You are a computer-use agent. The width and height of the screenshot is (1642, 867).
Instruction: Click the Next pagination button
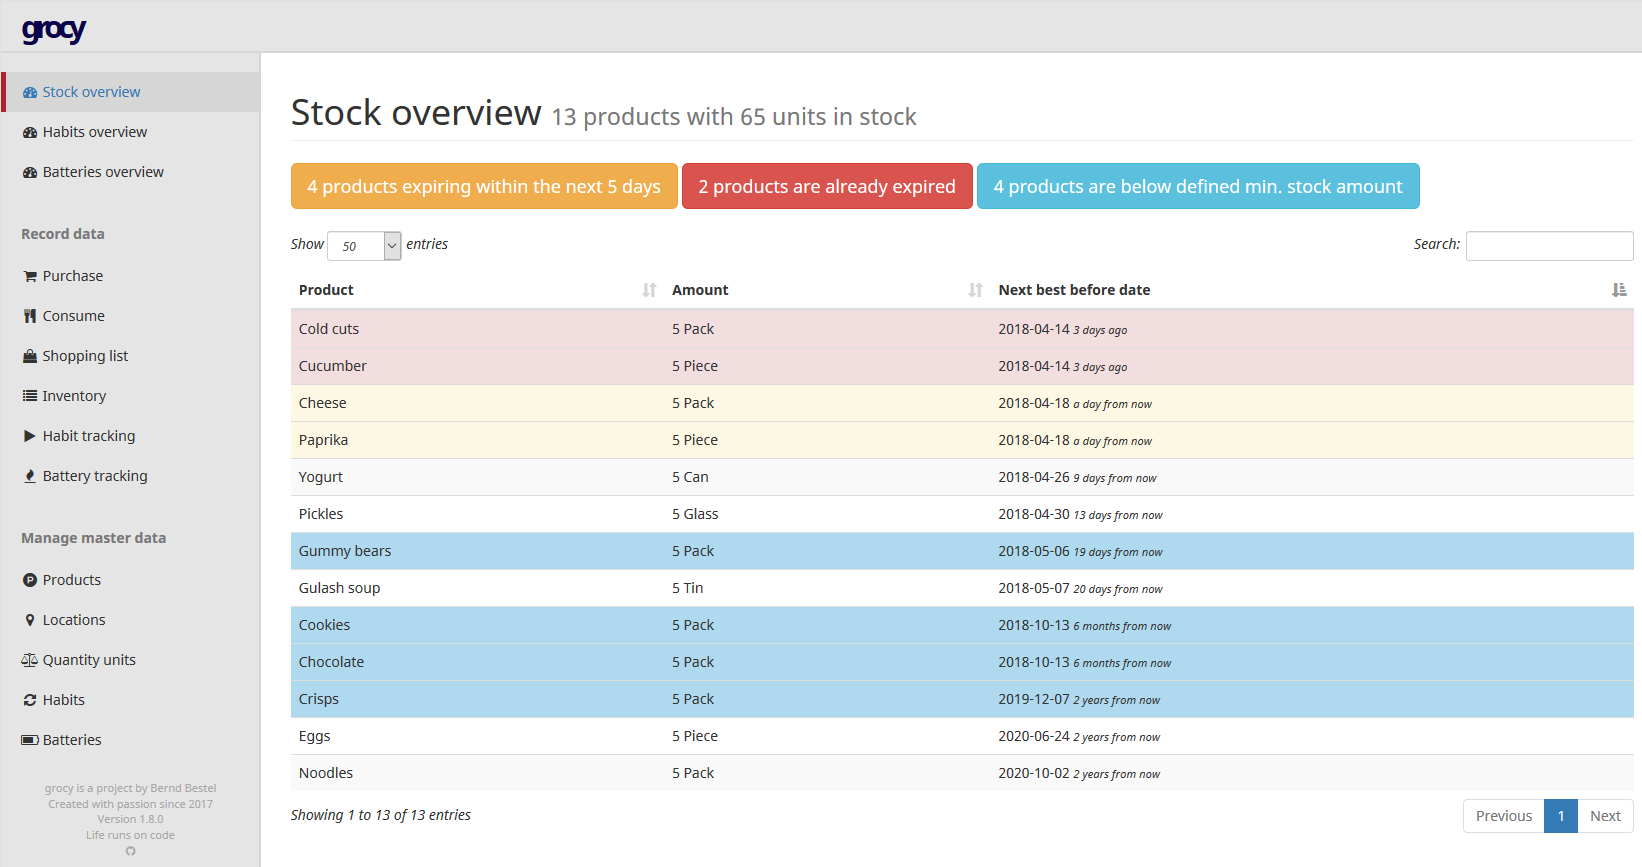1605,816
